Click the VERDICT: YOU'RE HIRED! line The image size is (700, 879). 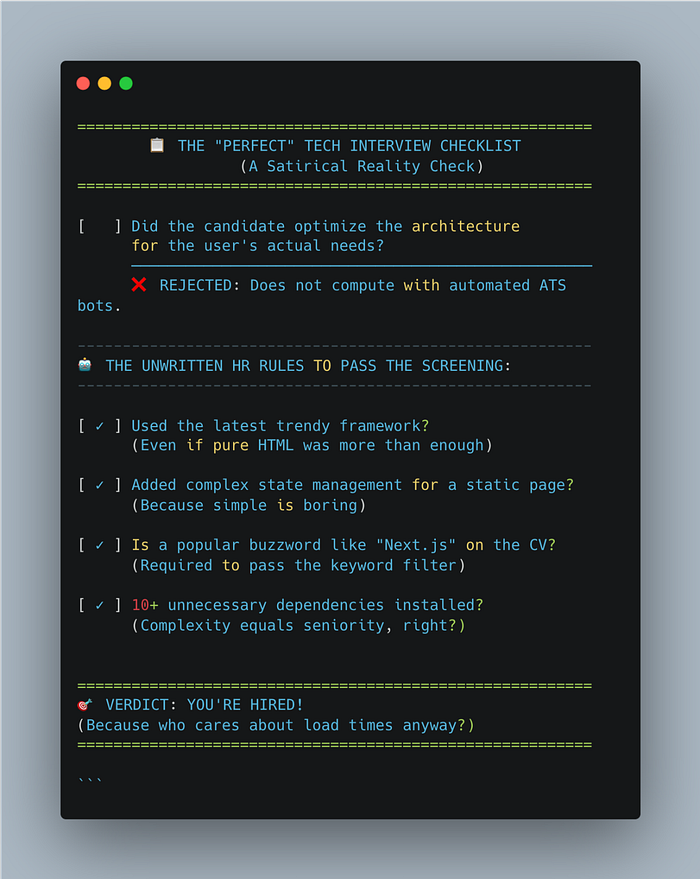tap(205, 705)
